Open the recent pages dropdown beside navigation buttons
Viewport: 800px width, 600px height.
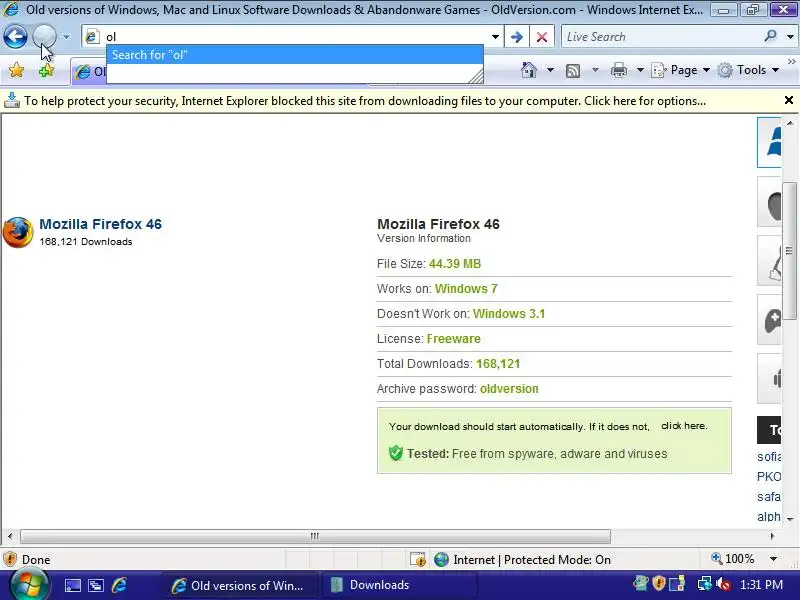tap(66, 37)
